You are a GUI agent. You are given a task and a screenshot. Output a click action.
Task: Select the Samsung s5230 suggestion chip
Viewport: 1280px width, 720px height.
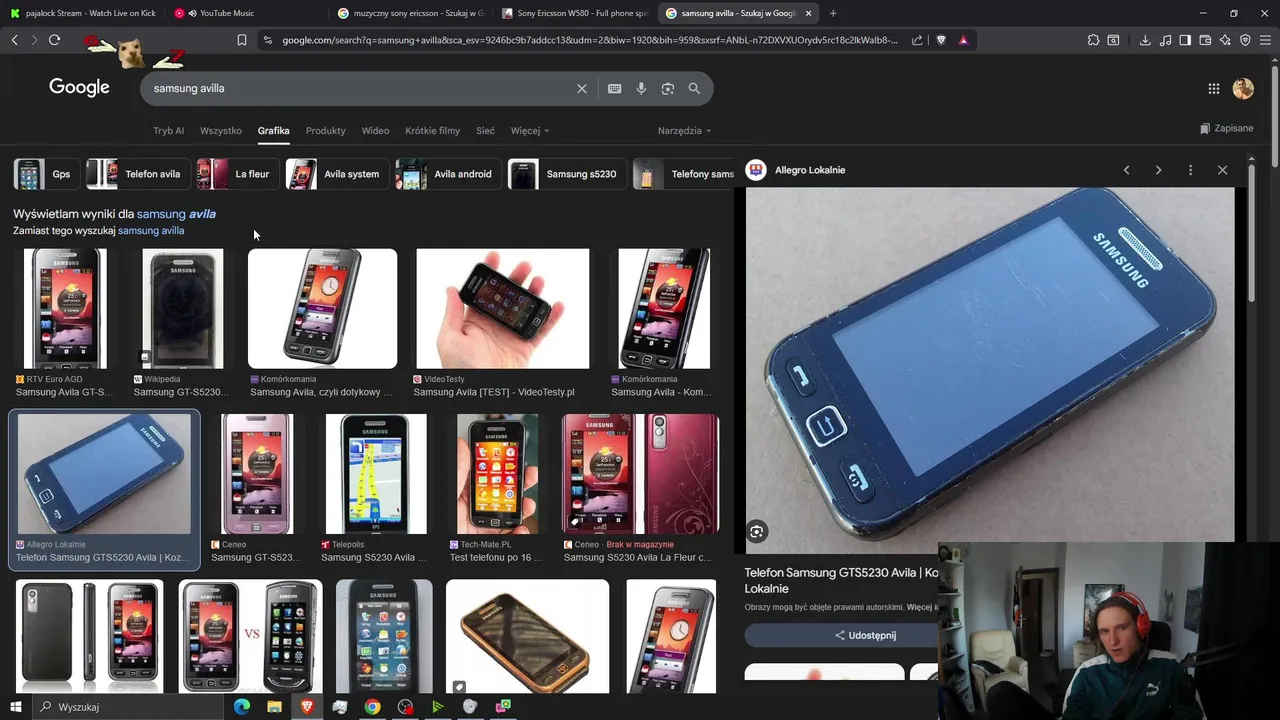tap(565, 174)
